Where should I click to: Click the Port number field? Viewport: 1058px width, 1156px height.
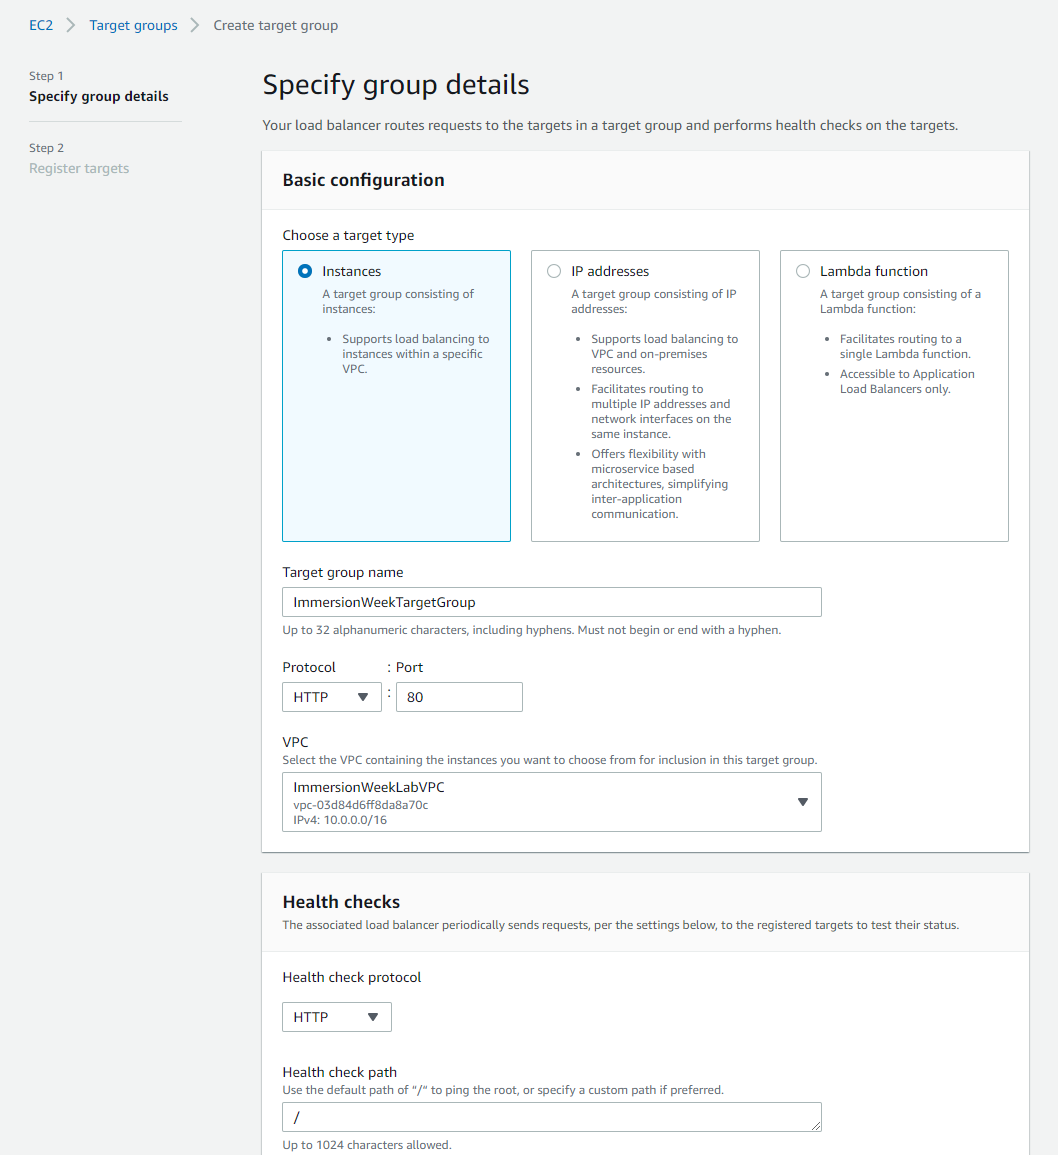tap(459, 697)
